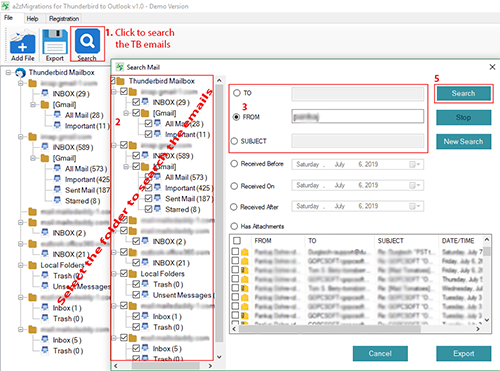The image size is (500, 371).
Task: Open the Help menu
Action: pos(32,19)
